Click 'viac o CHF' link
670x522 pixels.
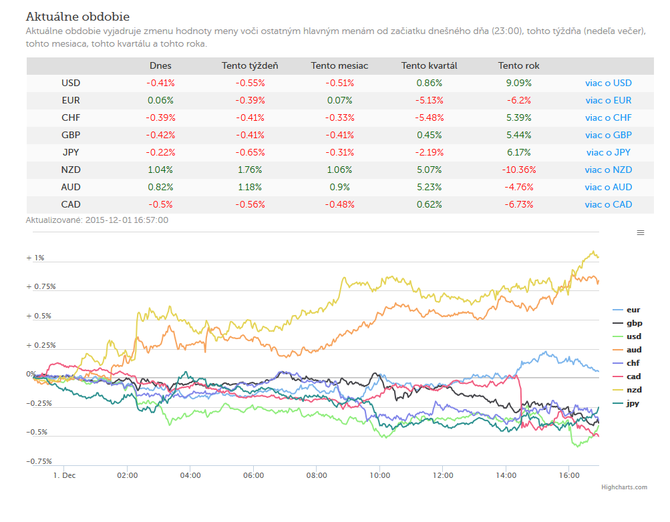coord(608,117)
